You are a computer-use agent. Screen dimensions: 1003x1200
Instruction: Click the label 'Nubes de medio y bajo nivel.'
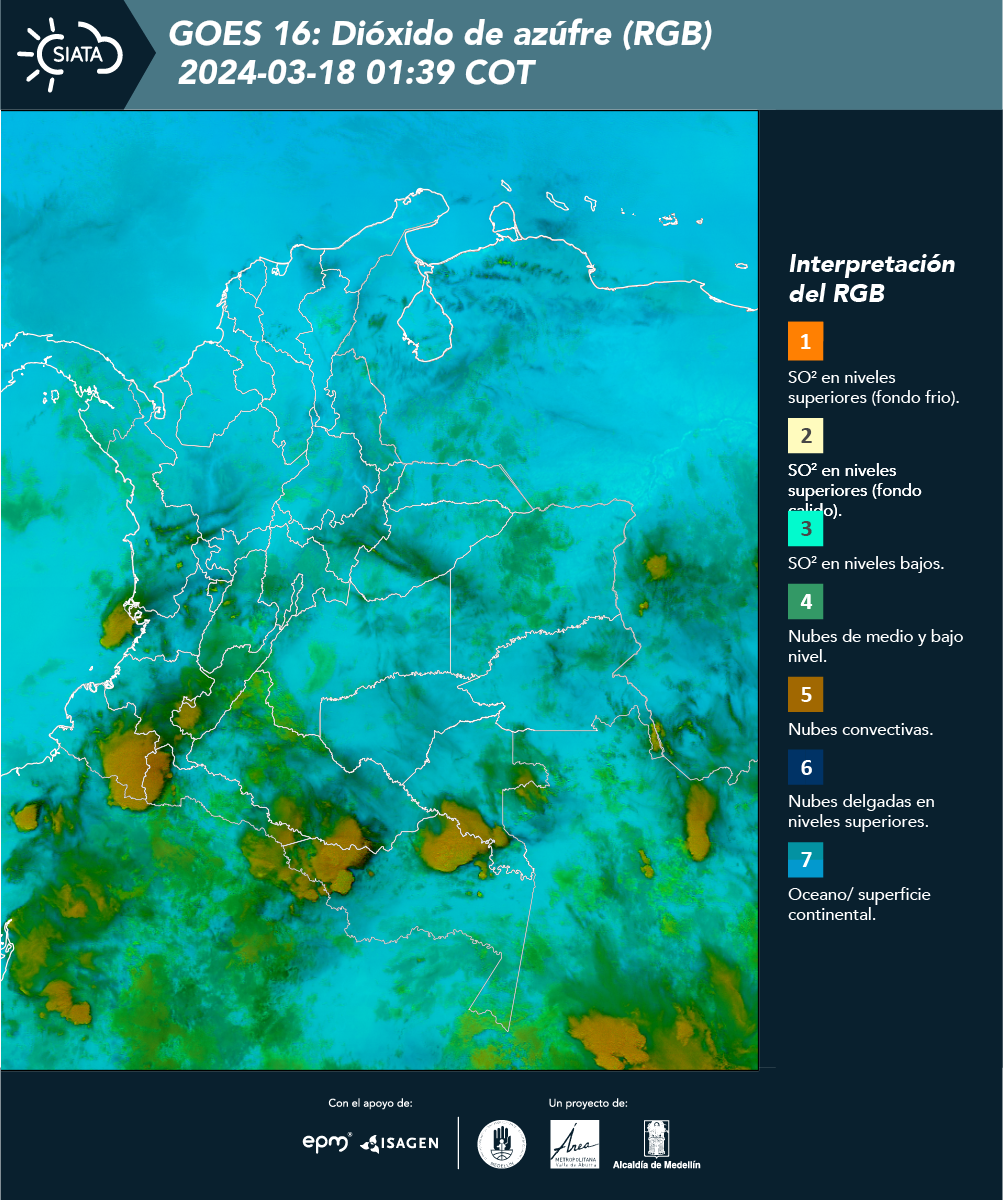pos(876,646)
